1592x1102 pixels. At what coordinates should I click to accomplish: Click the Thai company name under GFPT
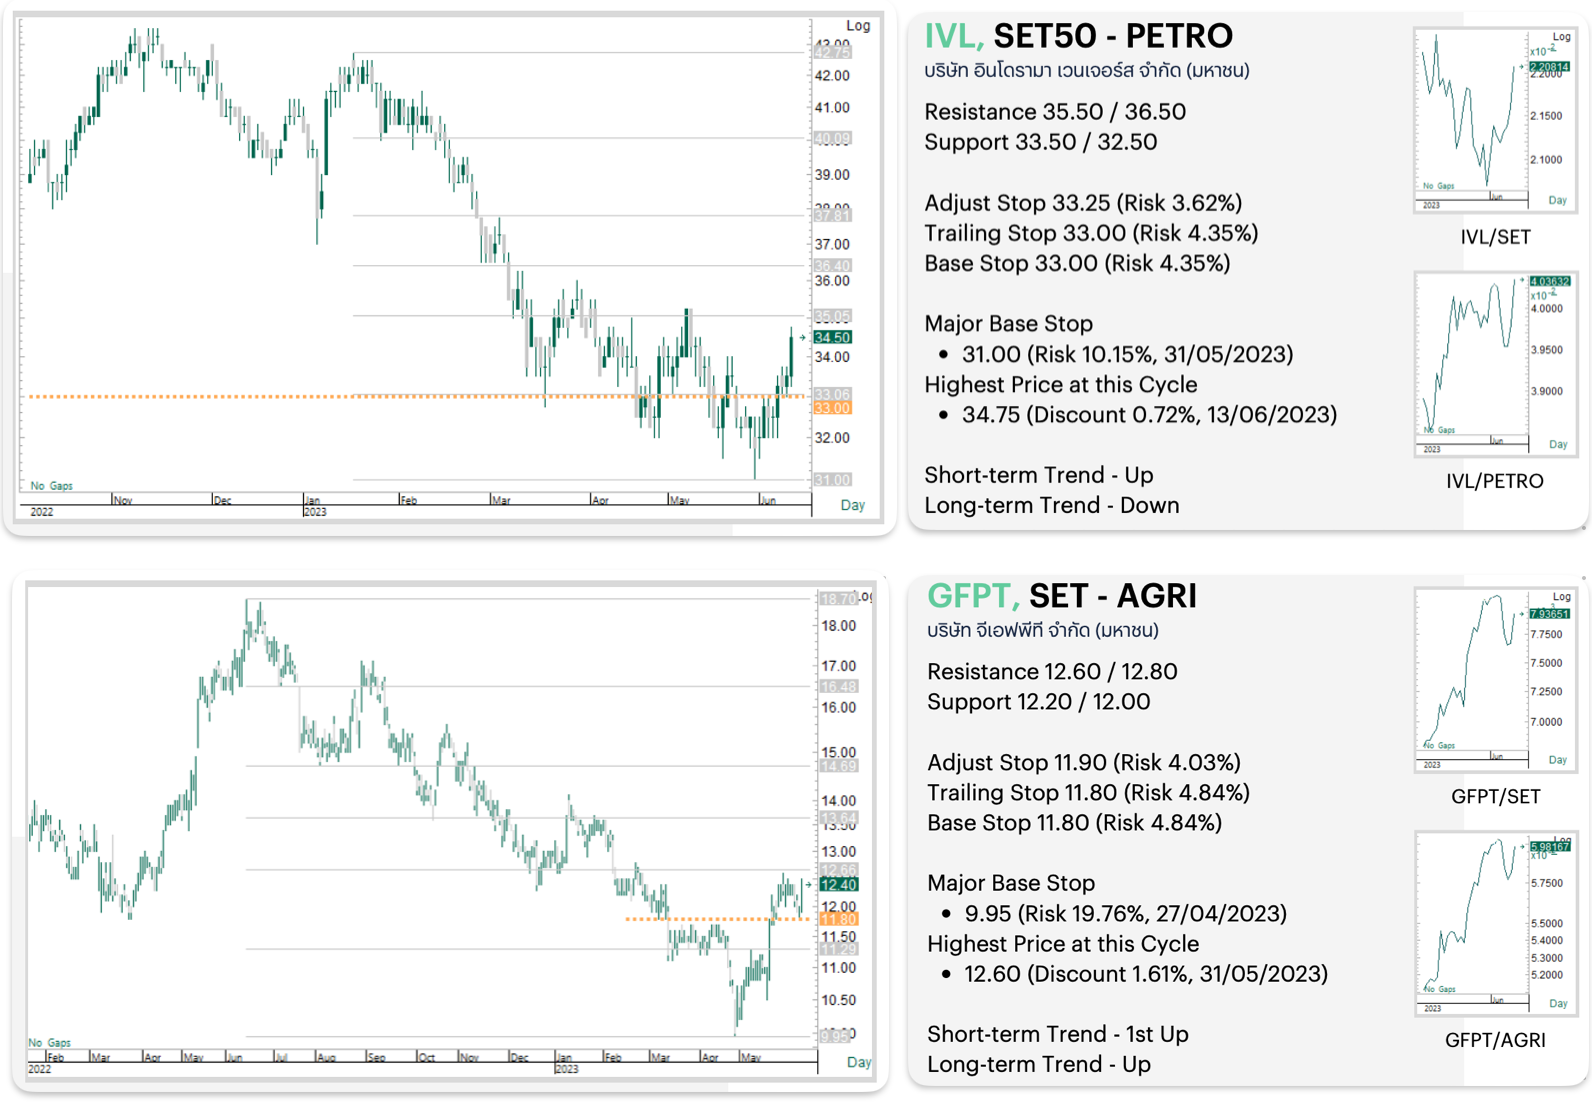[x=1043, y=631]
